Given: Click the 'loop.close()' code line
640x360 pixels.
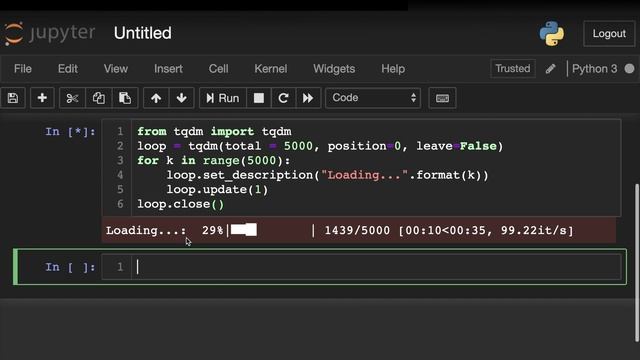Looking at the screenshot, I should click(180, 204).
